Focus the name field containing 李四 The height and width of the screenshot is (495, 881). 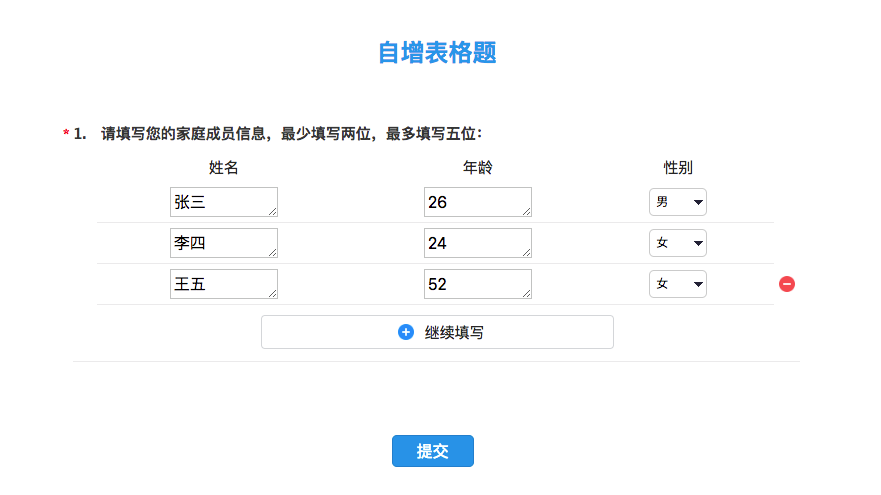point(224,243)
